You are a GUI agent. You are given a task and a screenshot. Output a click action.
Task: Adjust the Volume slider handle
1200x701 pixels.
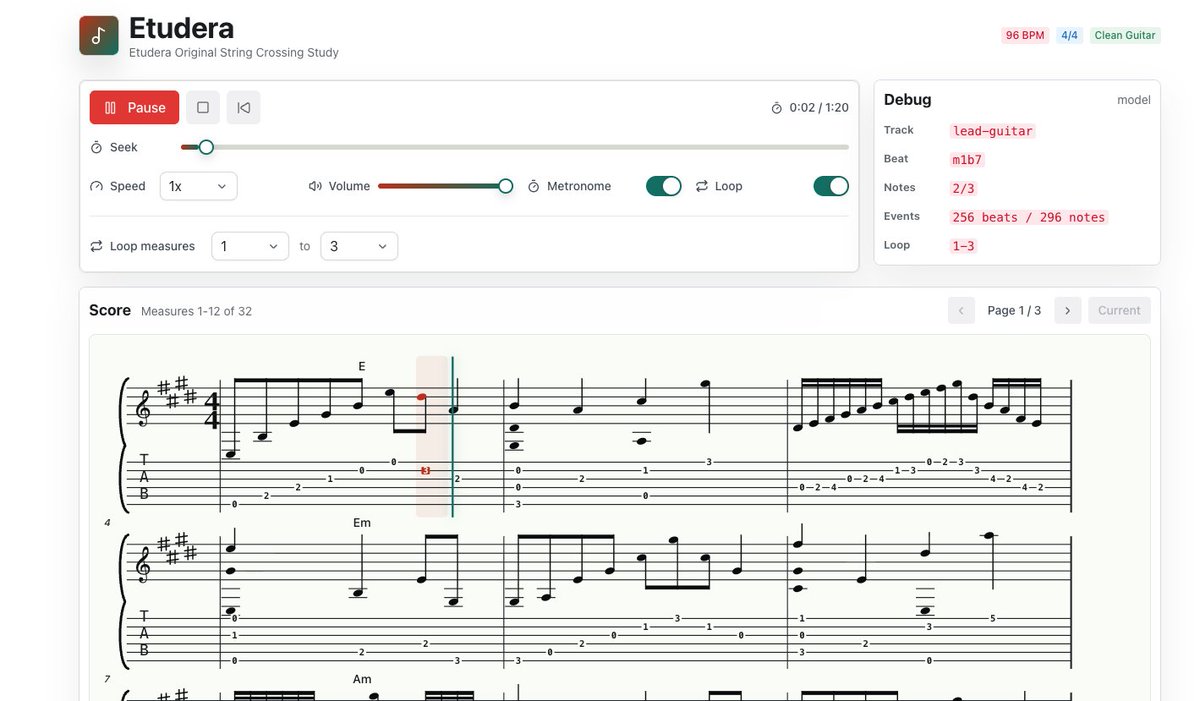506,186
